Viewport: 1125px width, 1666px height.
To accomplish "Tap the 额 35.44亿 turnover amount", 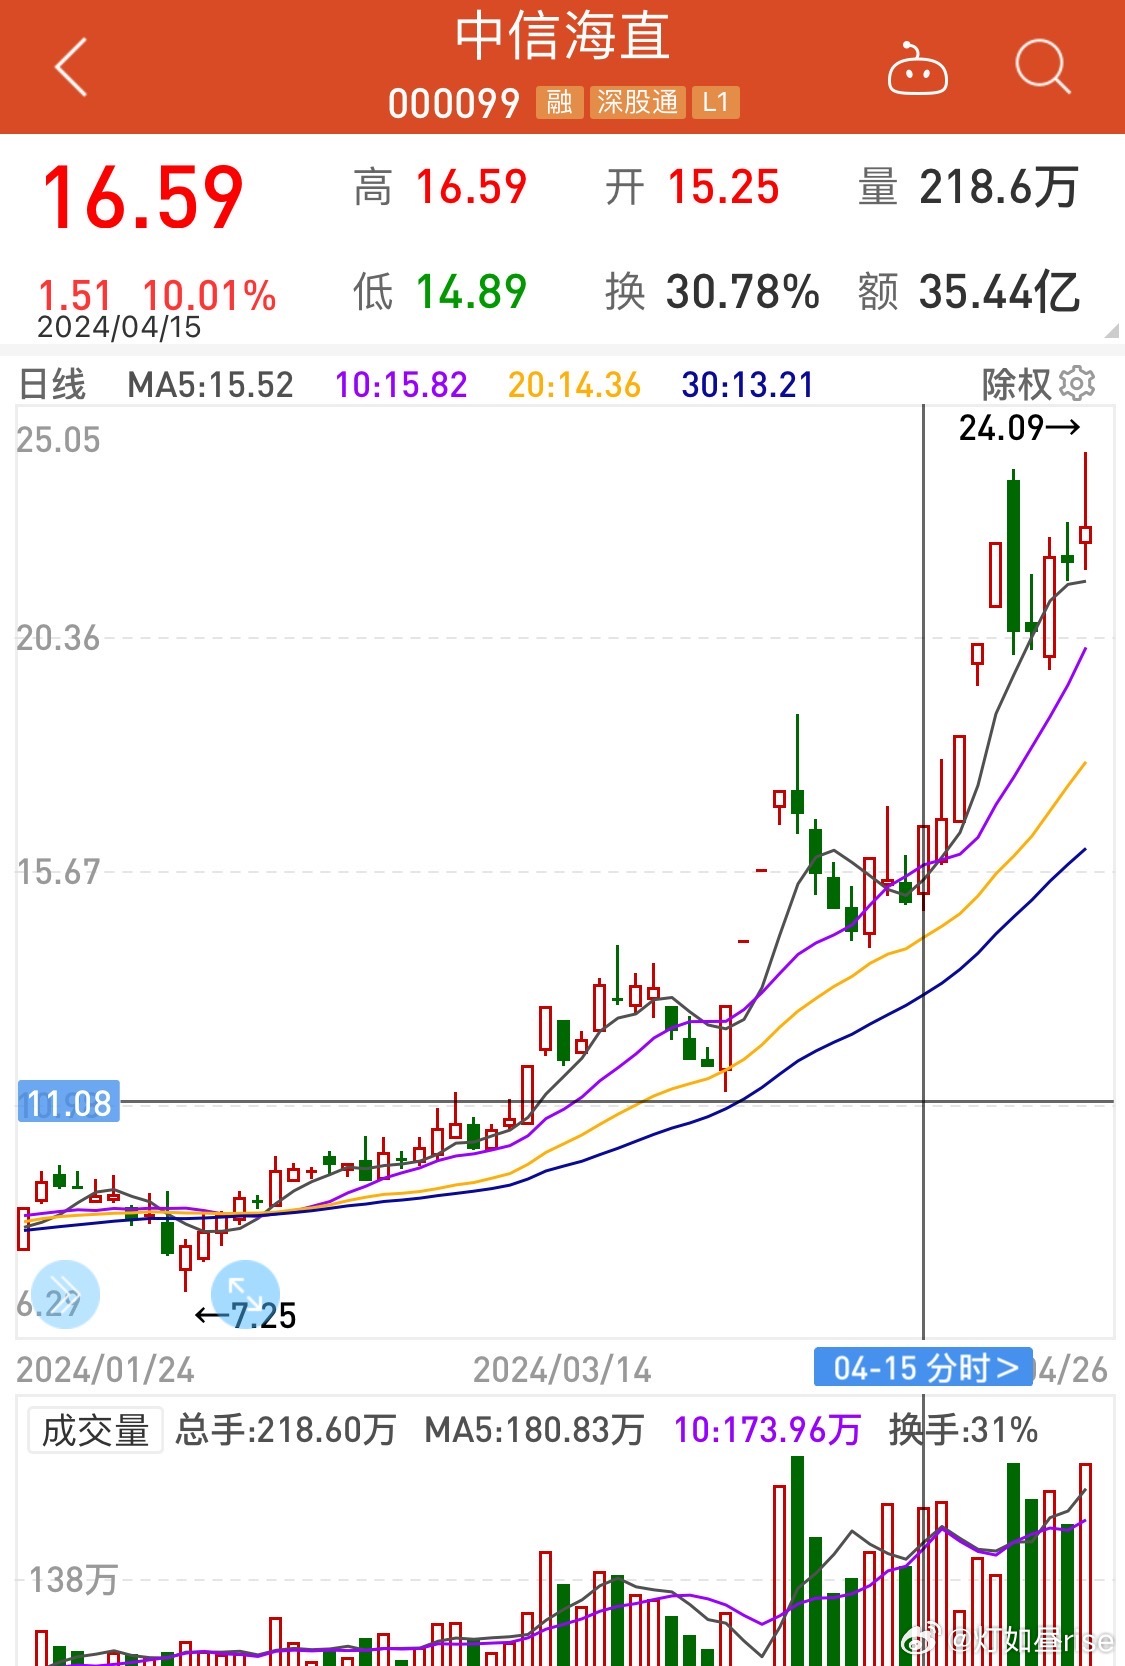I will click(969, 292).
